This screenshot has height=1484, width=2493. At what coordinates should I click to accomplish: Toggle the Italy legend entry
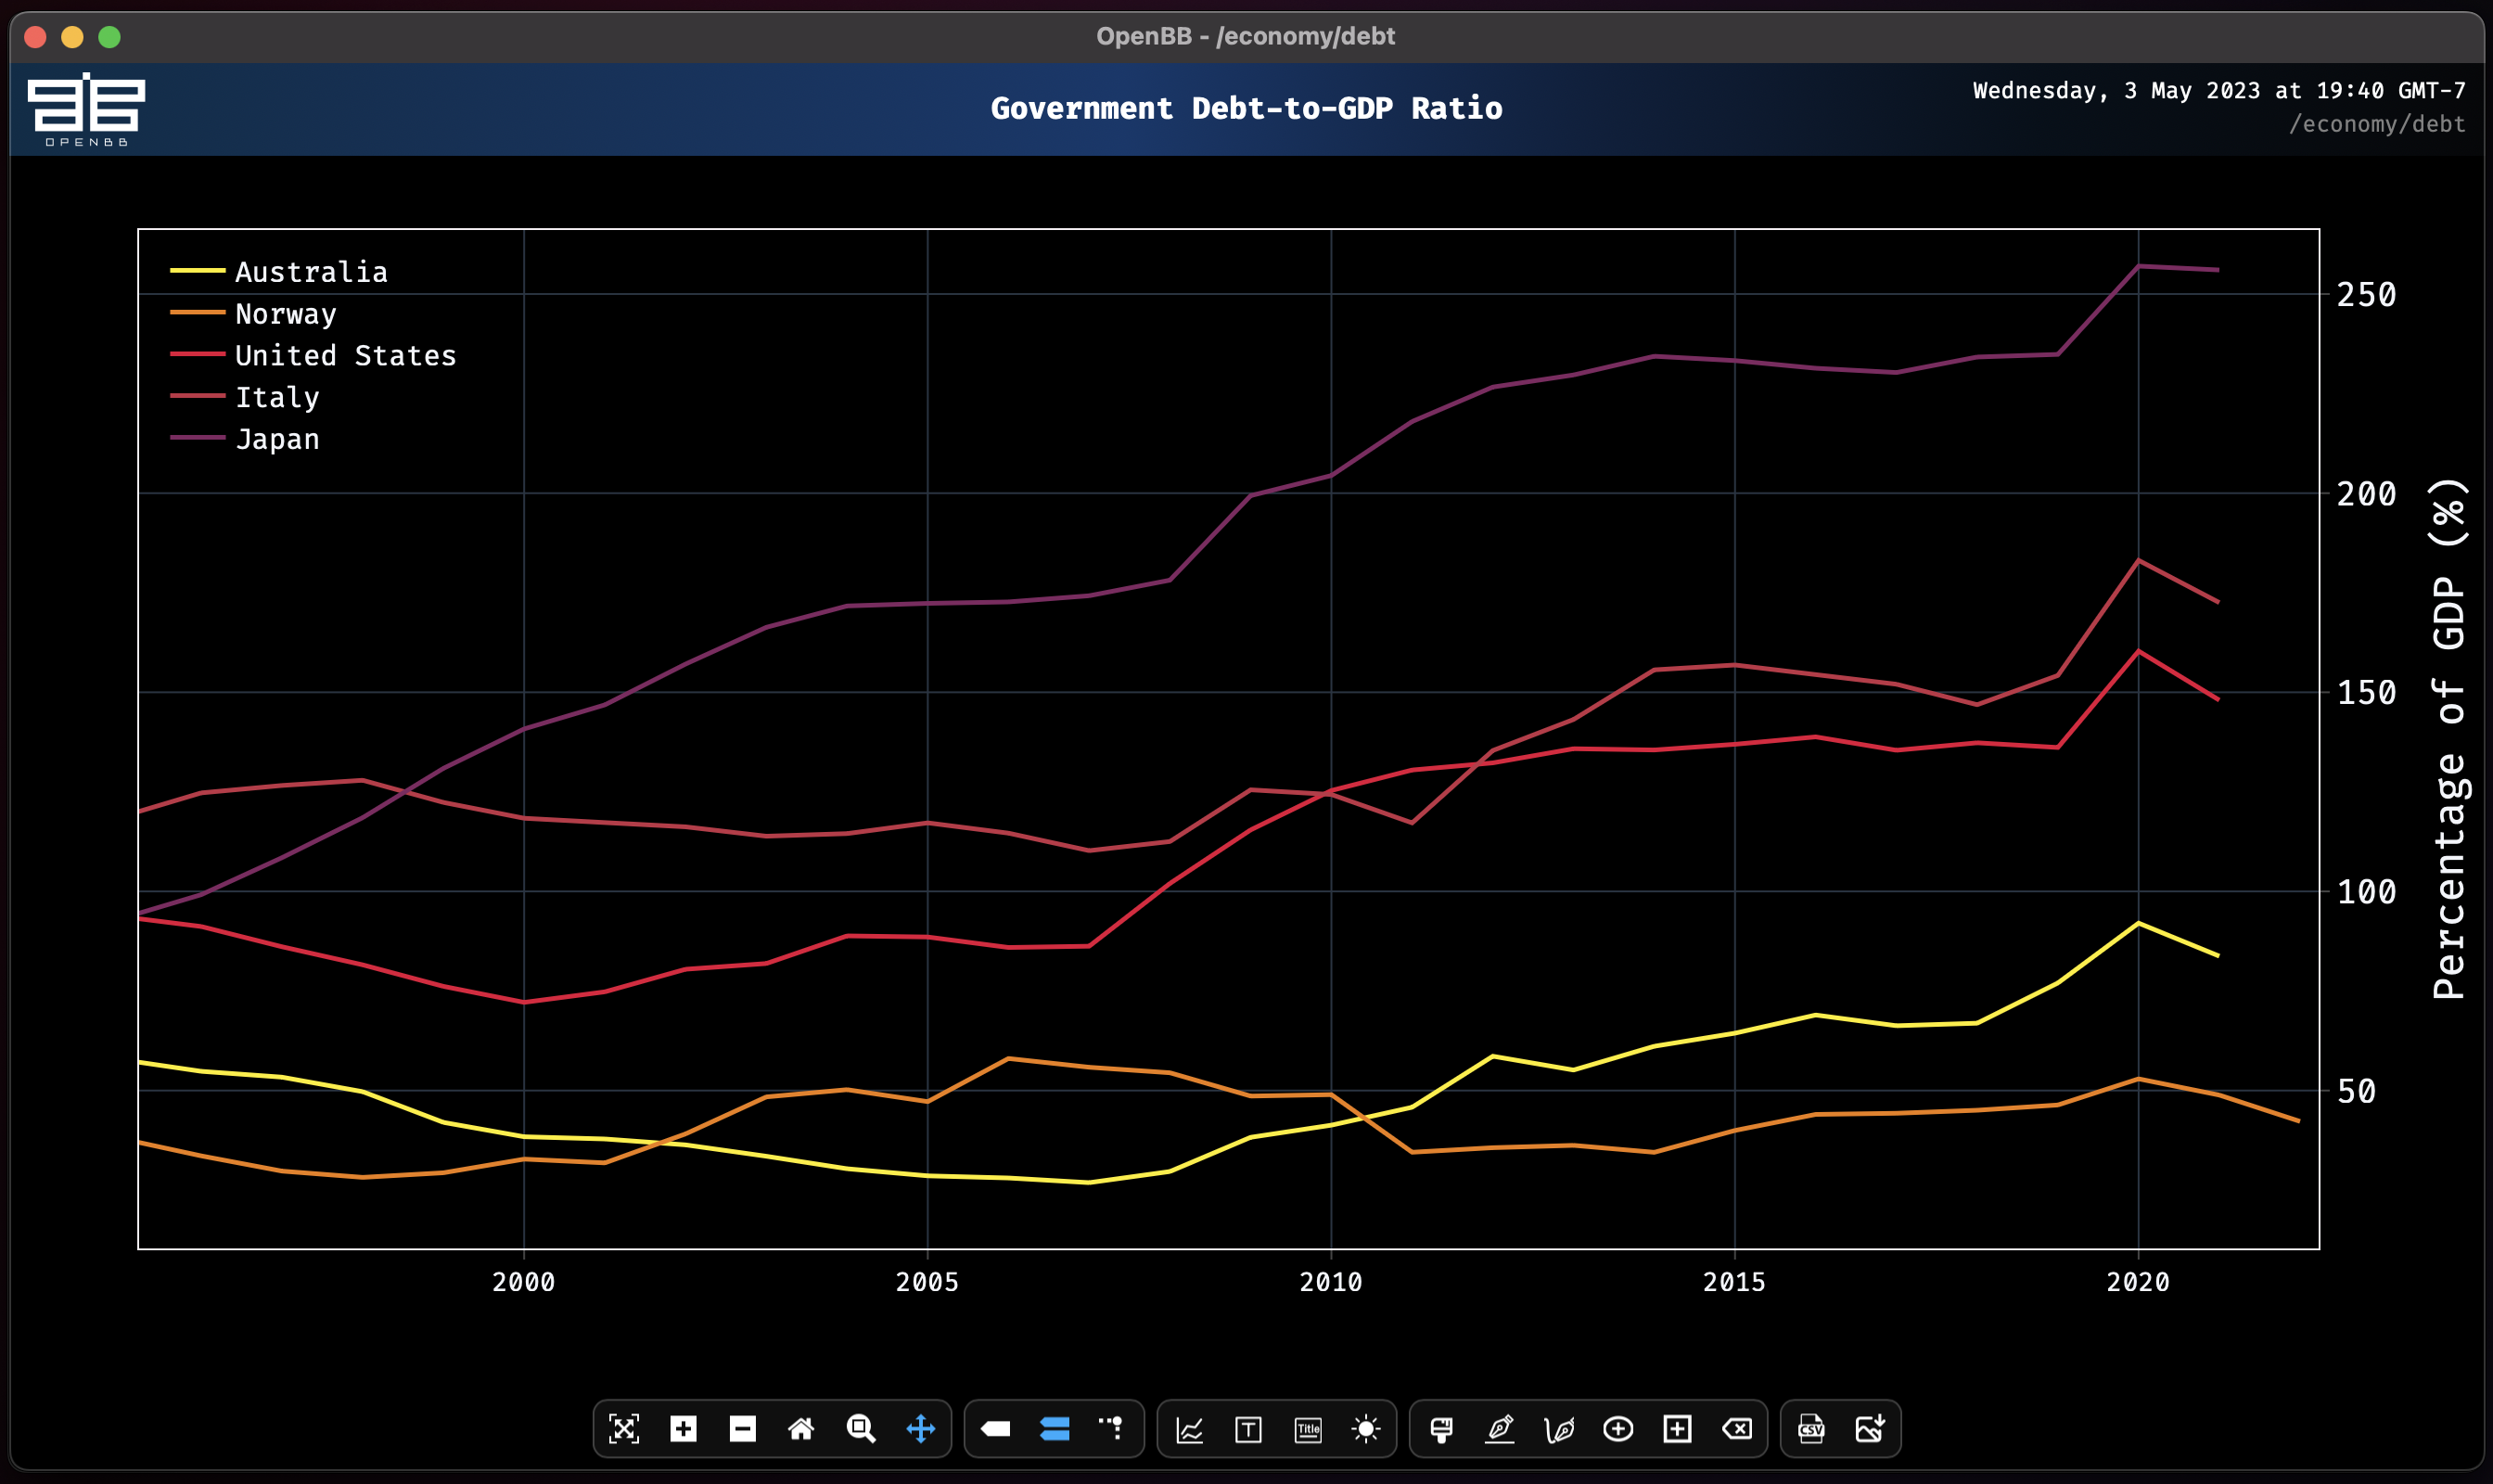(245, 397)
